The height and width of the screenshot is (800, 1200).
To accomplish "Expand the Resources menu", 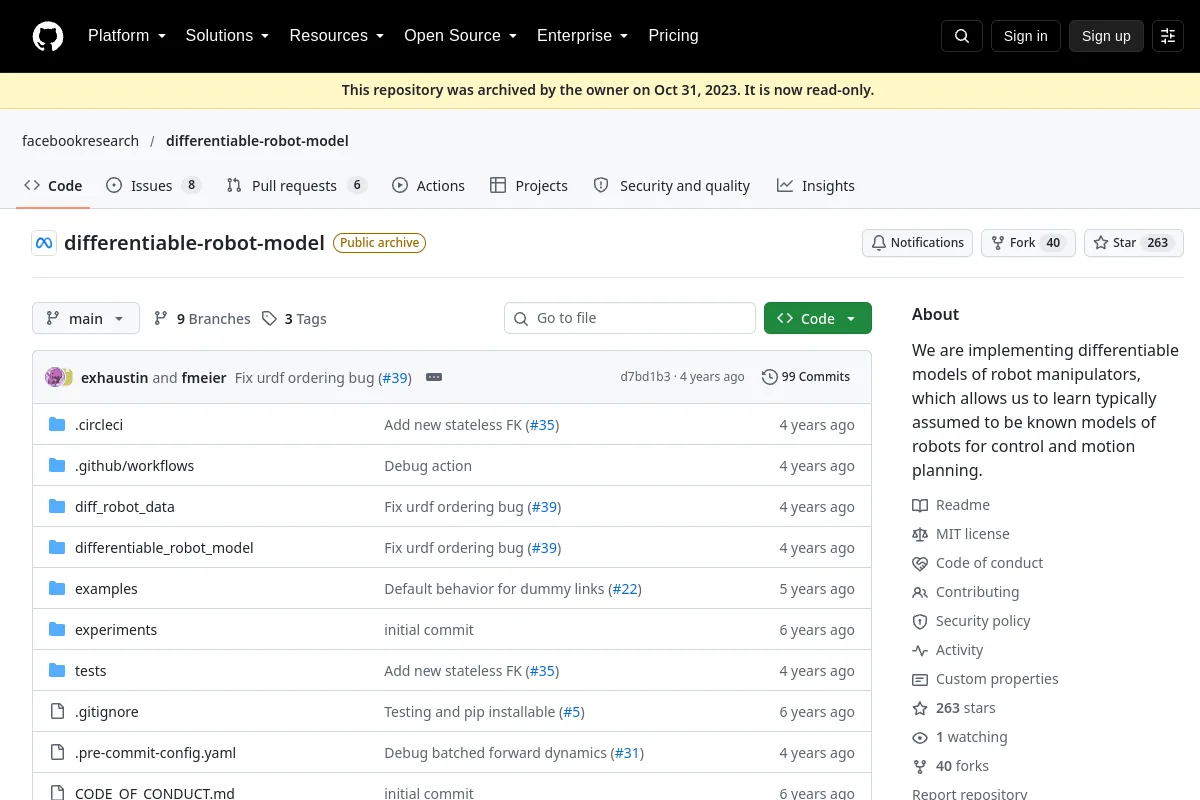I will point(337,36).
